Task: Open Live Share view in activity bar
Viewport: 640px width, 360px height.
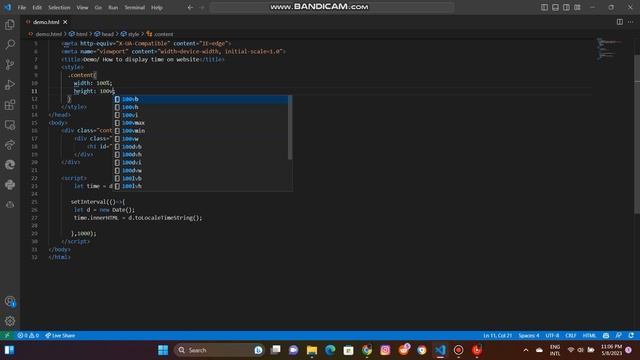Action: (x=10, y=144)
